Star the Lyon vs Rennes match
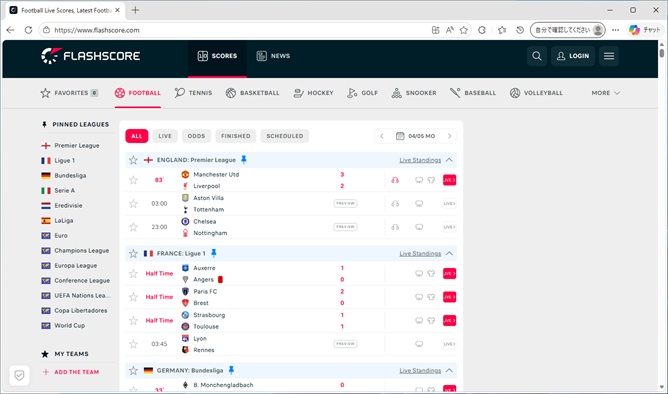 (133, 344)
